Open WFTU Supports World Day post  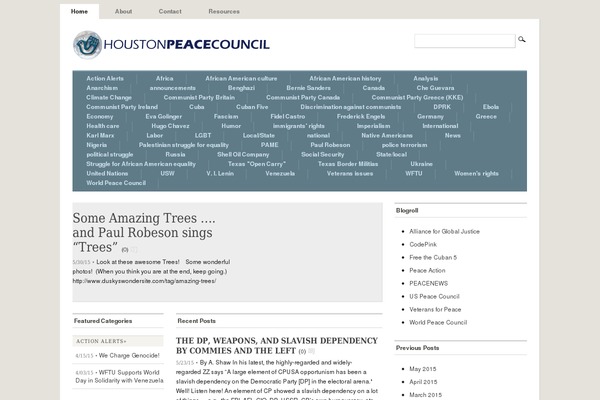click(x=119, y=376)
